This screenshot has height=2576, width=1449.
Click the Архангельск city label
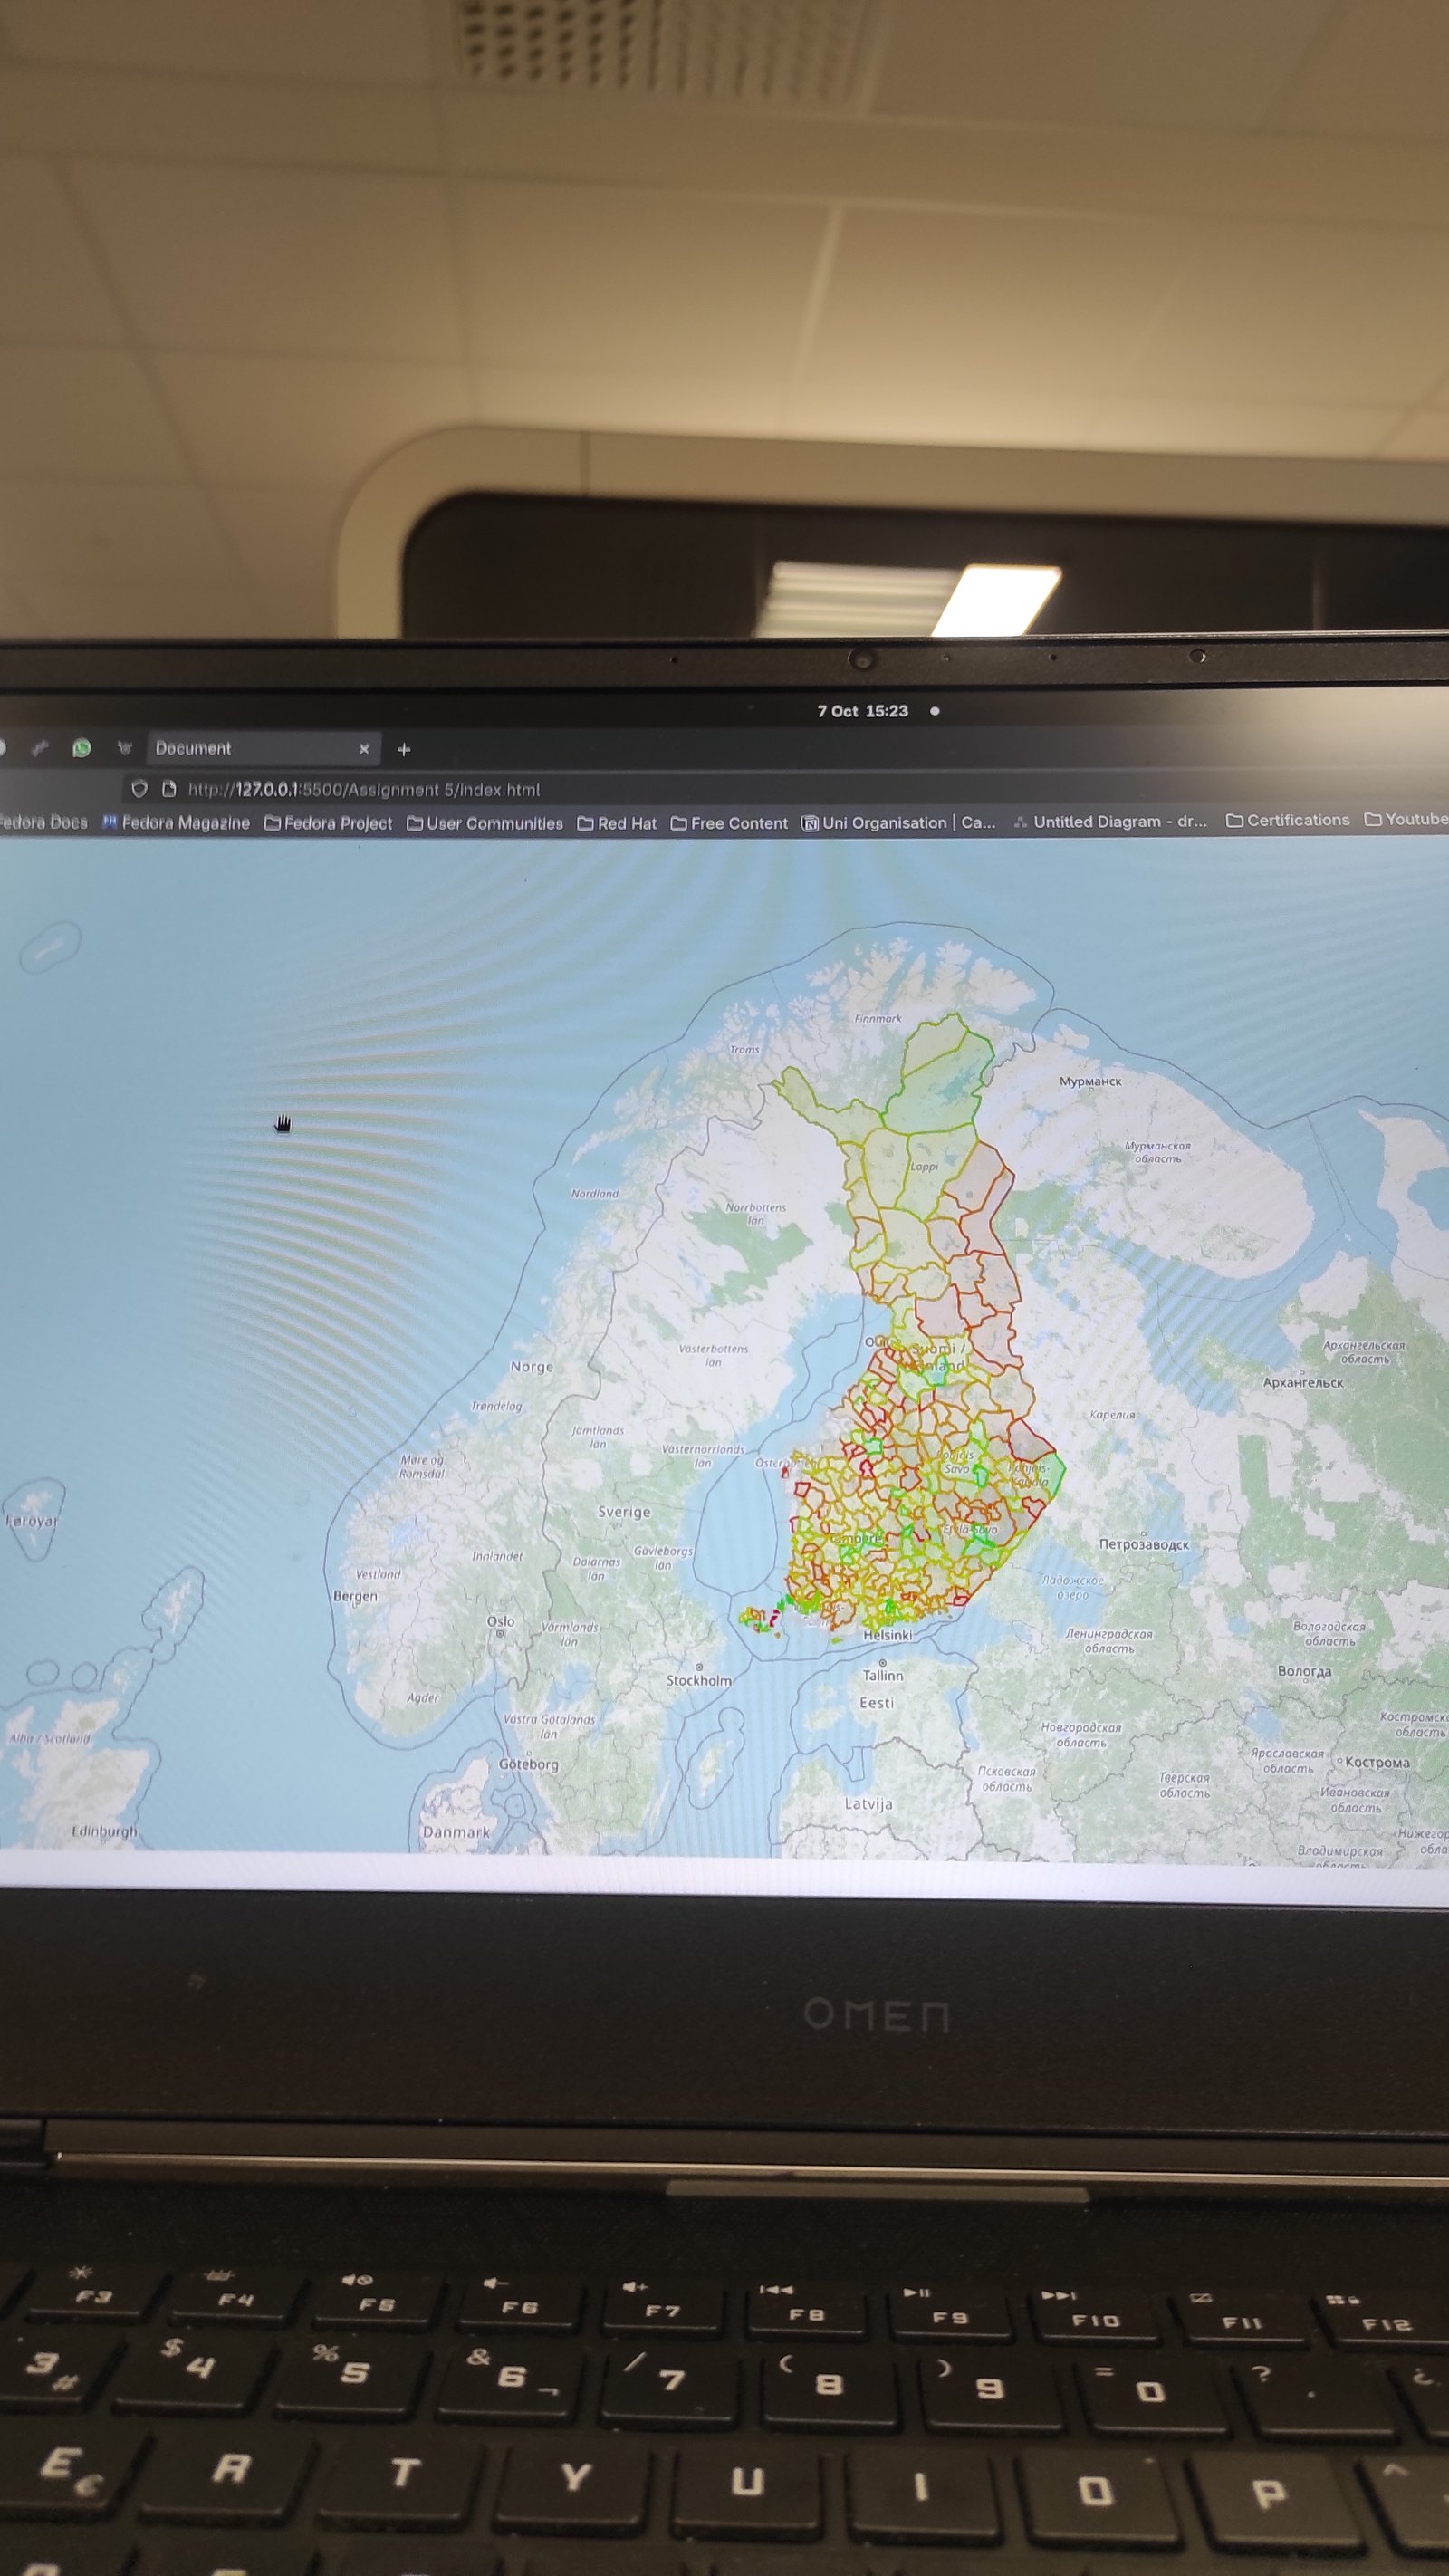1303,1382
